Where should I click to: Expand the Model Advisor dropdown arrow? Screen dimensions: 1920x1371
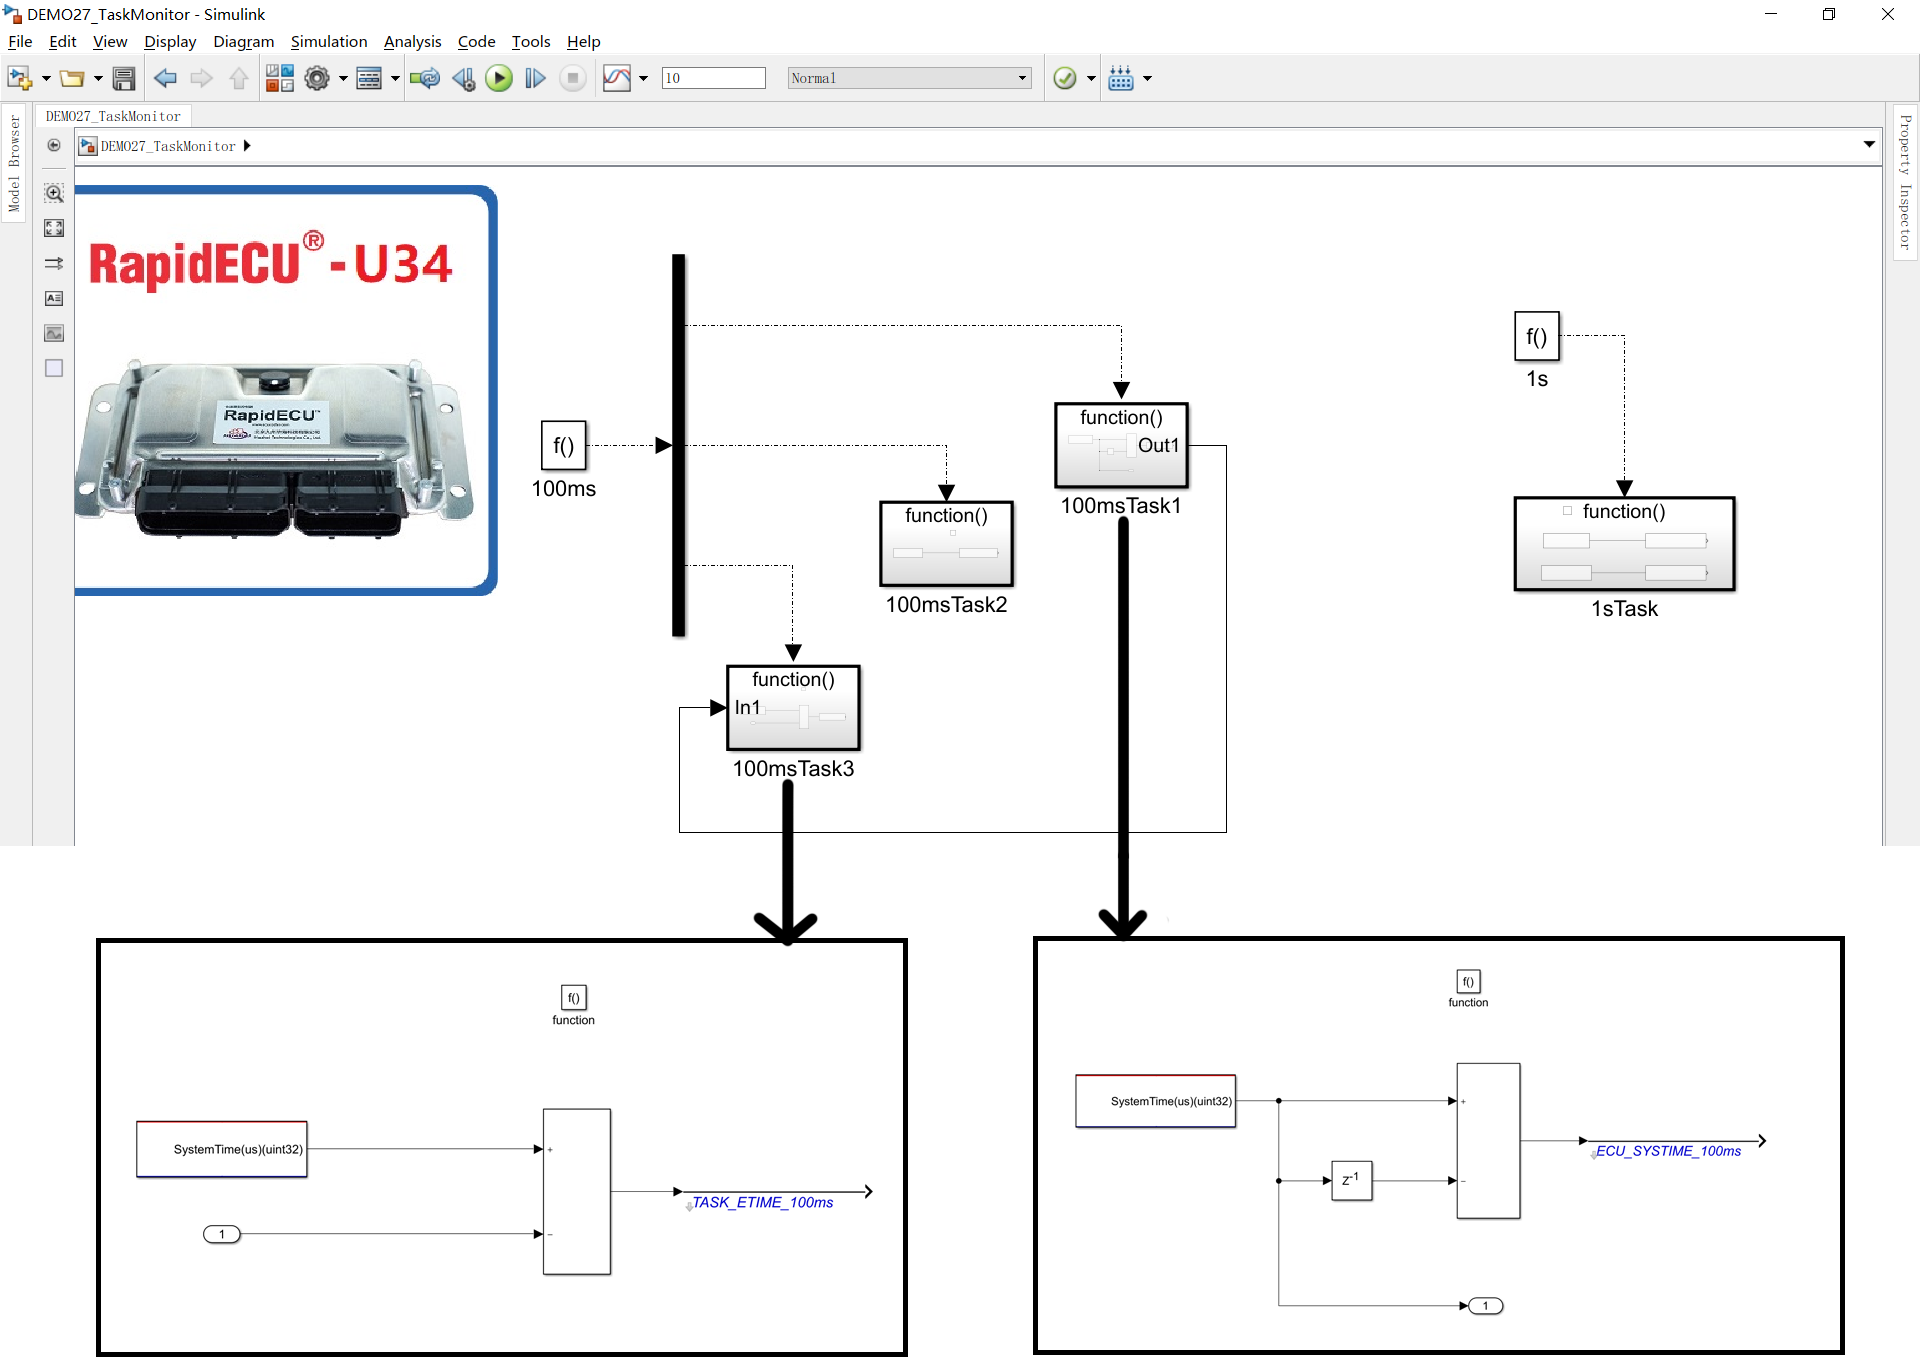pyautogui.click(x=1091, y=78)
